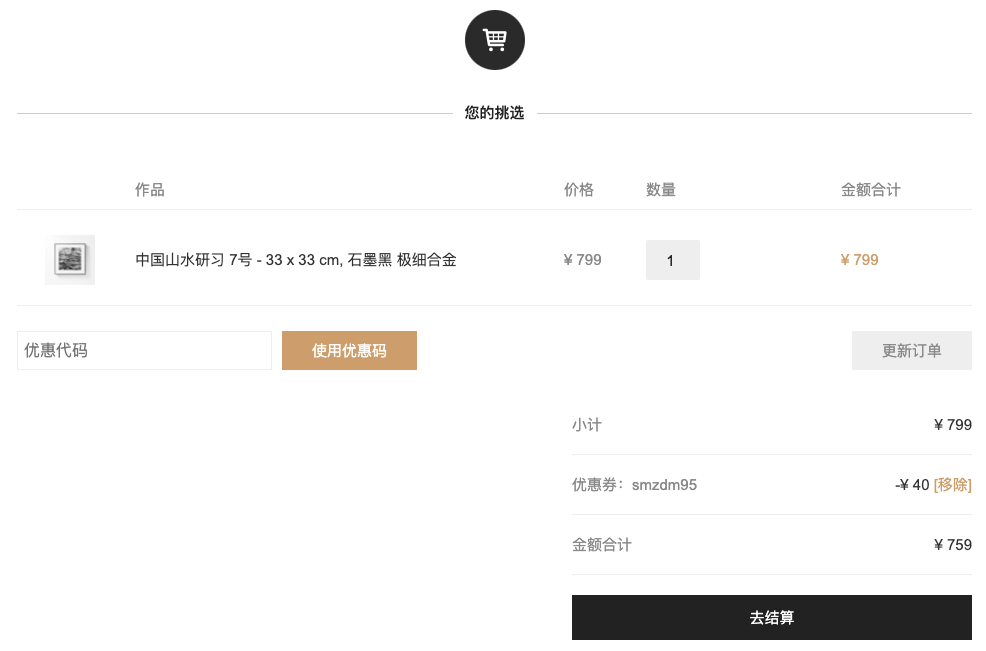
Task: Click the 更新订单 update order button
Action: [911, 350]
